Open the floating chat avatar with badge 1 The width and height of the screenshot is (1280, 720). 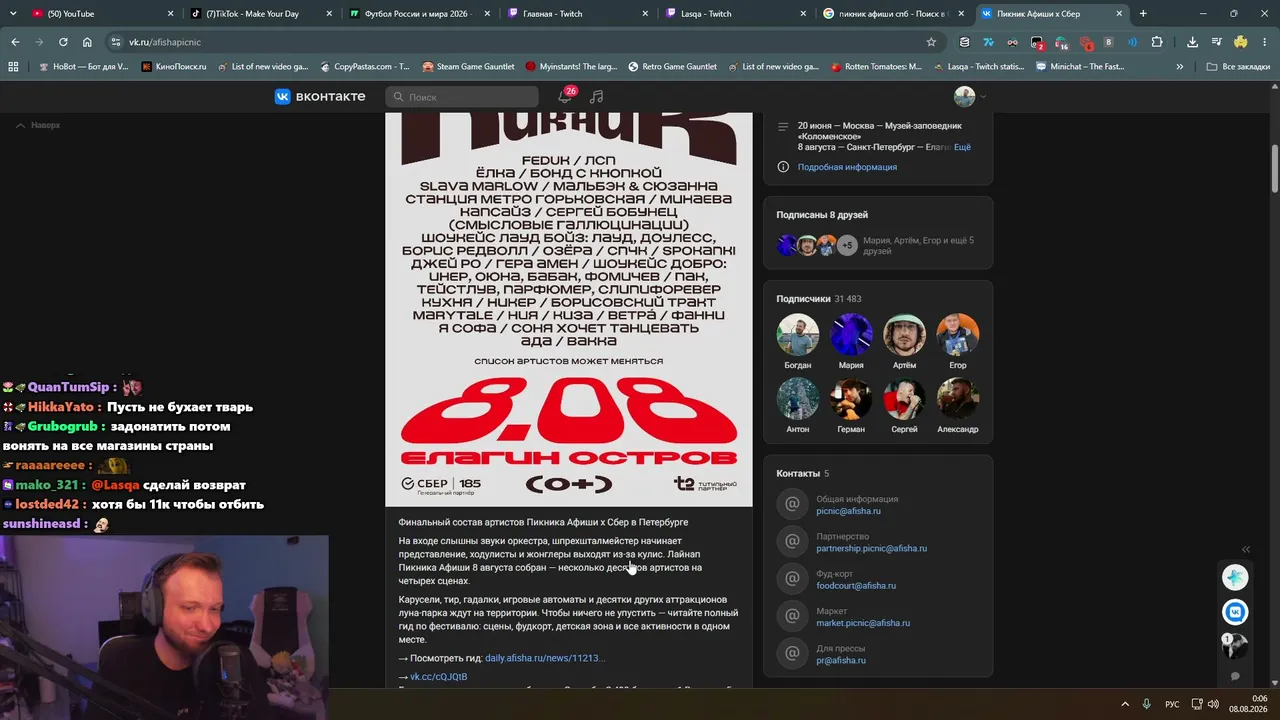pyautogui.click(x=1235, y=645)
